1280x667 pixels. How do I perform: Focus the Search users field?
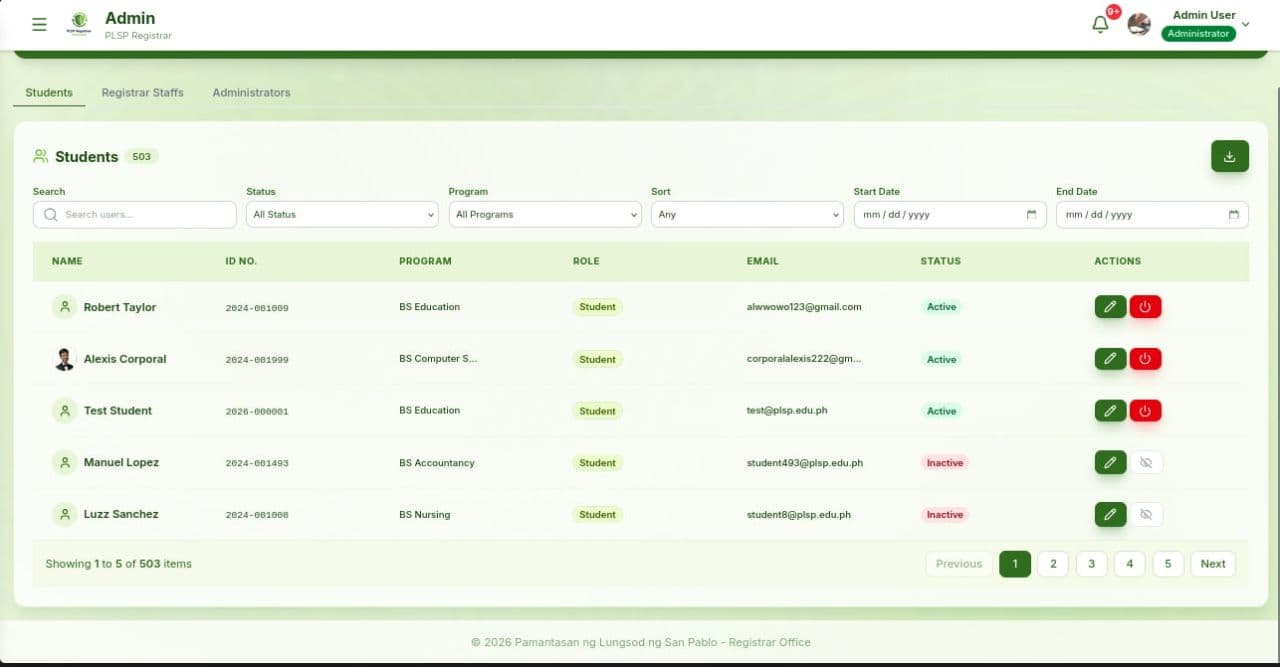135,214
